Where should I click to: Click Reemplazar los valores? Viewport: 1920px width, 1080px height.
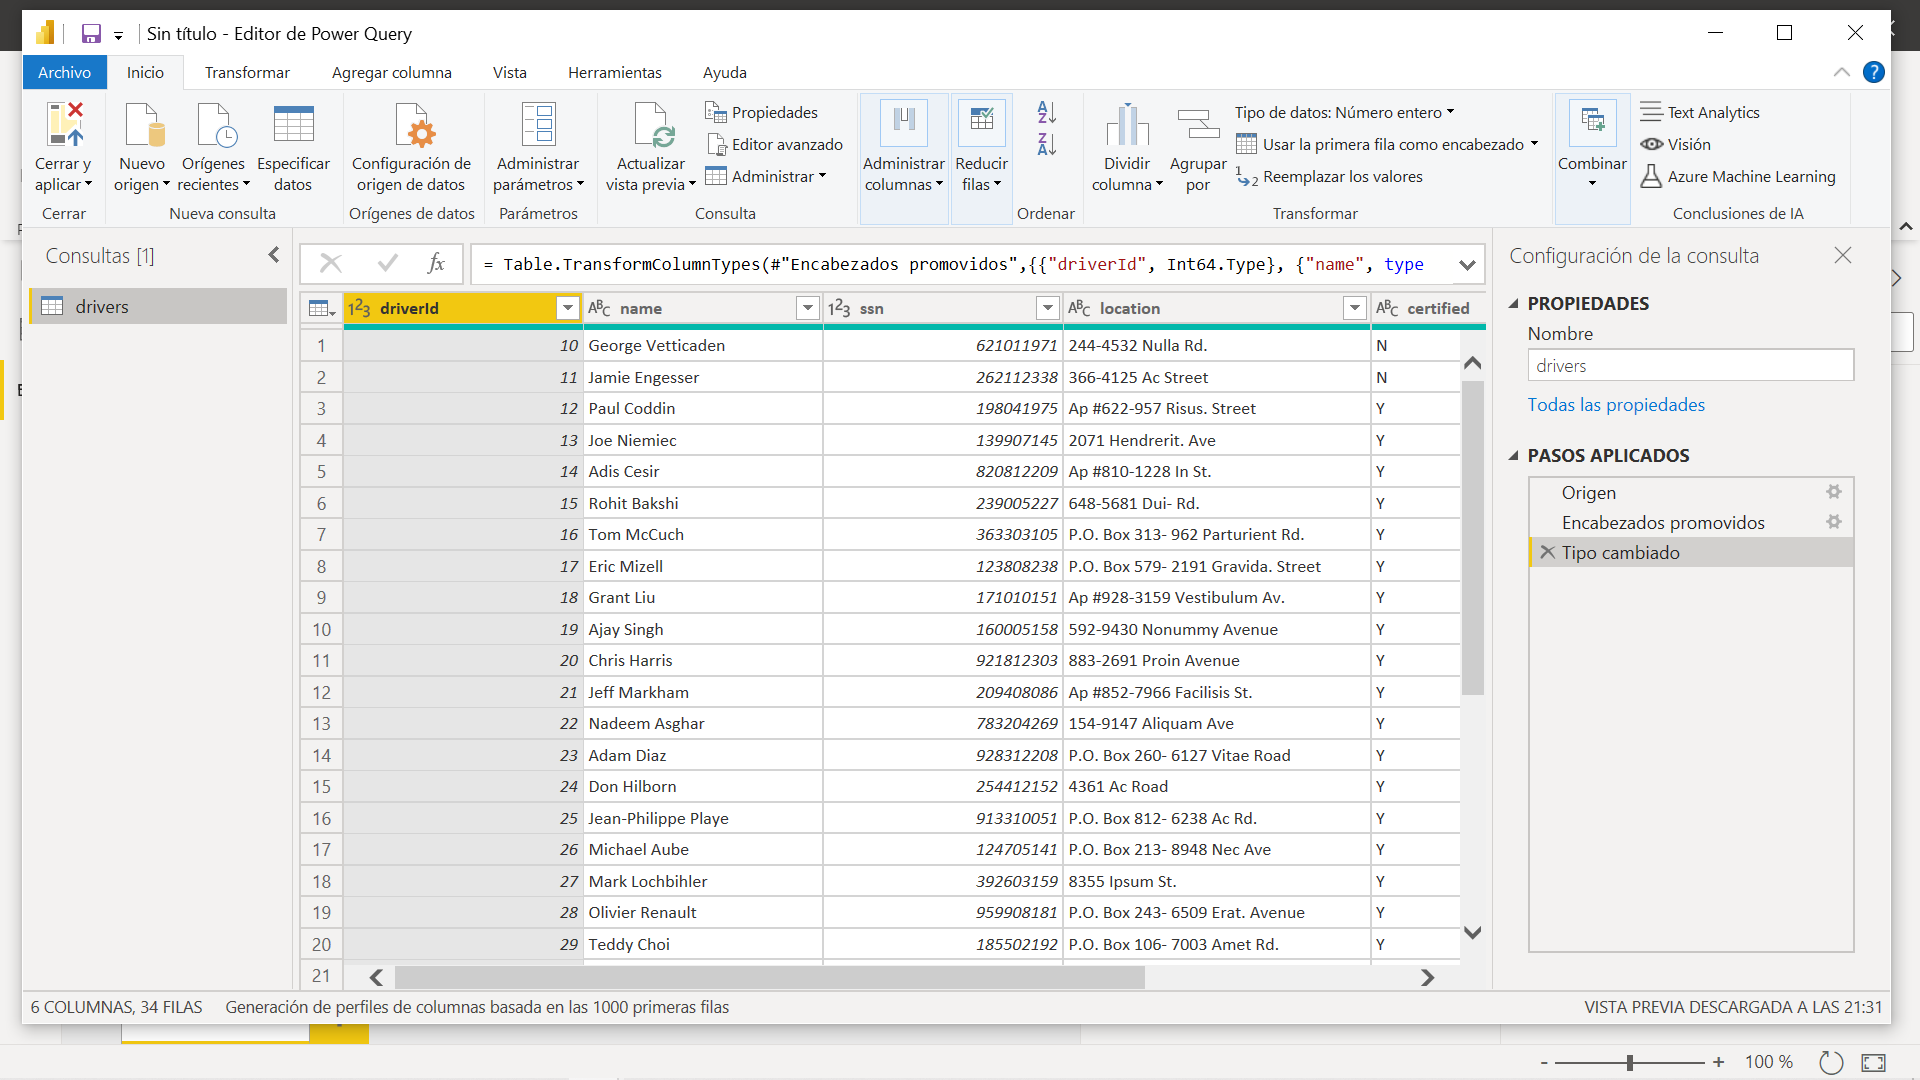(x=1329, y=176)
